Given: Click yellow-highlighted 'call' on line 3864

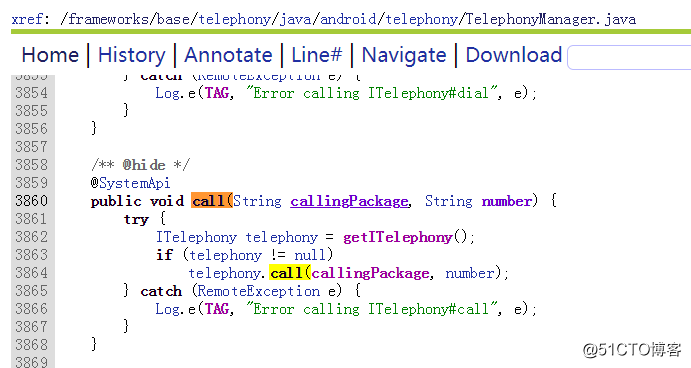Looking at the screenshot, I should [290, 273].
